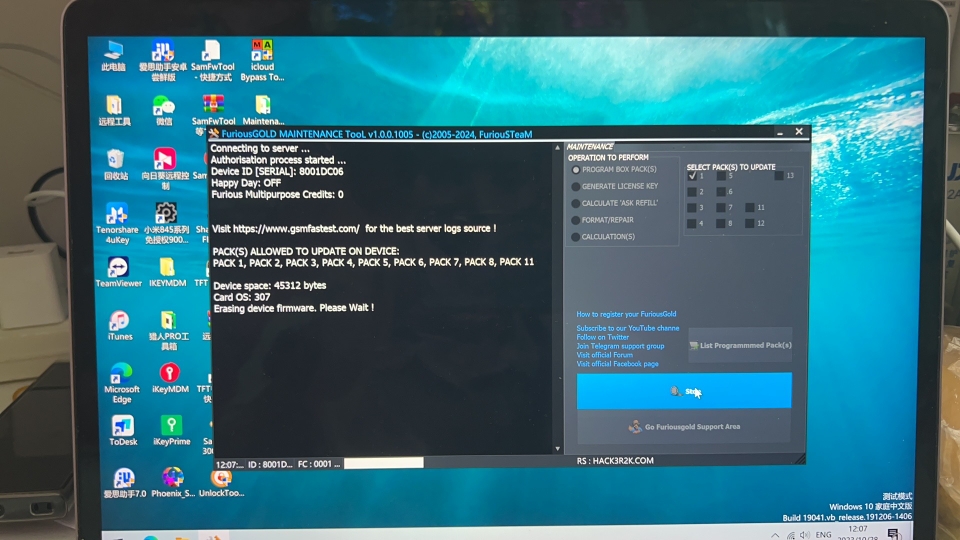Open the 回收站 recycle bin

pyautogui.click(x=116, y=164)
